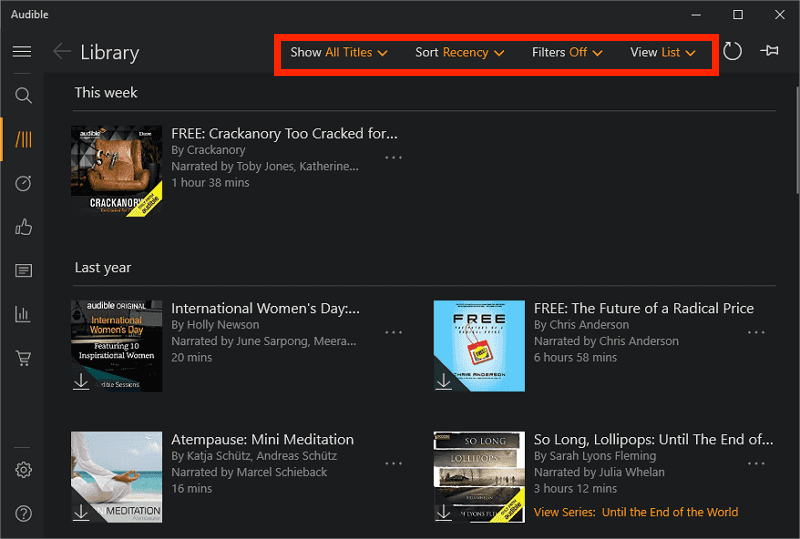This screenshot has width=800, height=539.
Task: Open the settings gear icon
Action: tap(23, 470)
